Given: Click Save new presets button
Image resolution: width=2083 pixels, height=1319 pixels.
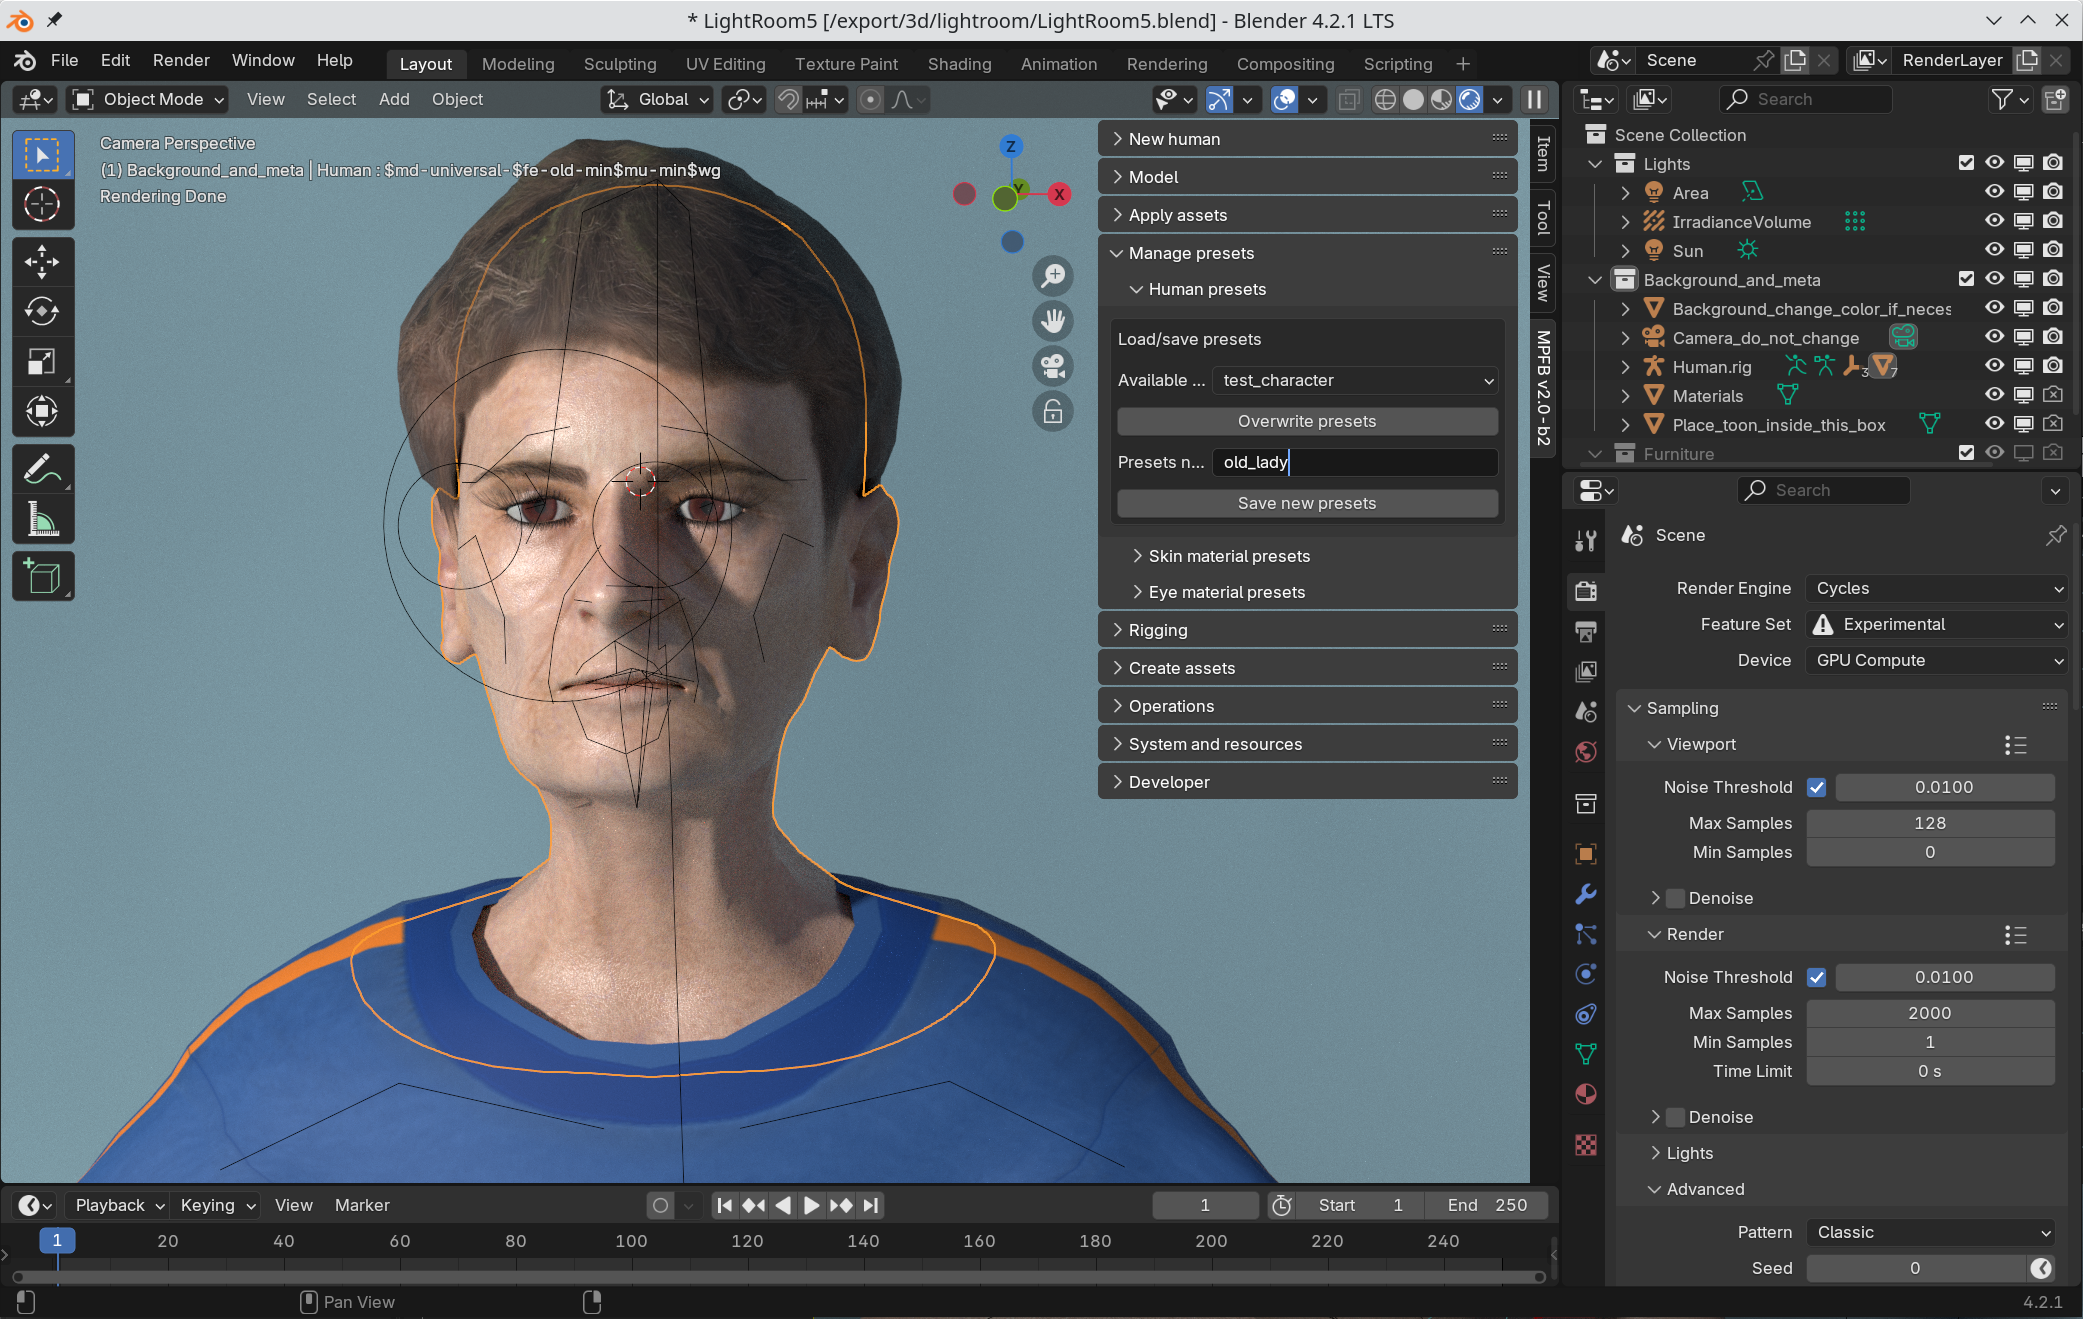Looking at the screenshot, I should (1307, 503).
